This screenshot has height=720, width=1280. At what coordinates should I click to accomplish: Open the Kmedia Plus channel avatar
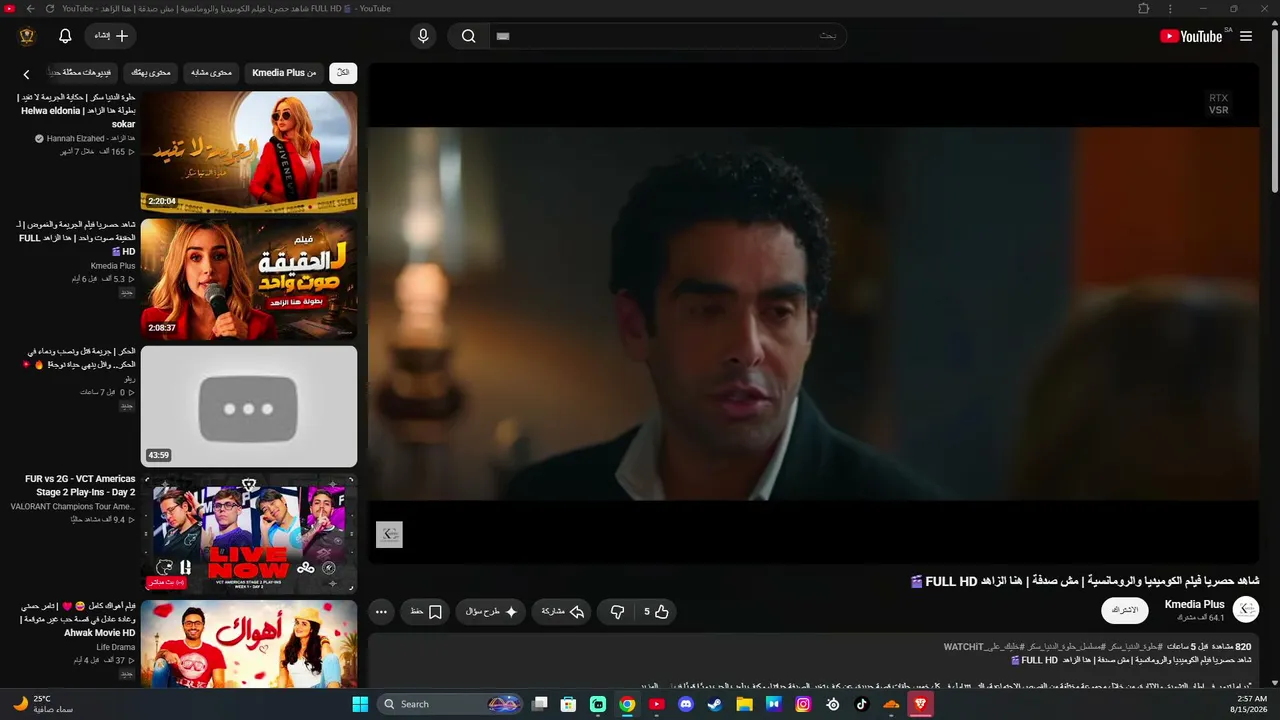pyautogui.click(x=1246, y=609)
